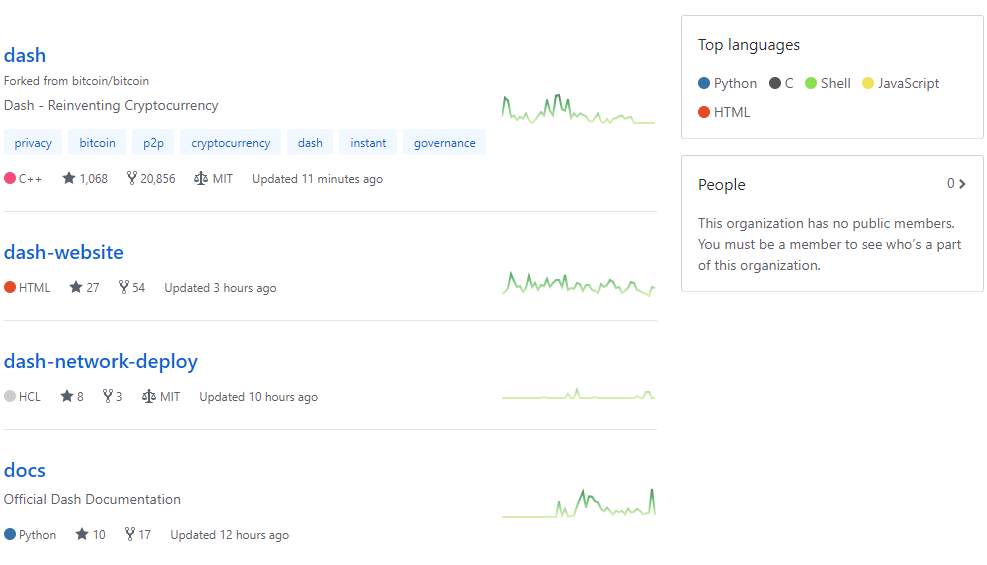The width and height of the screenshot is (987, 565).
Task: Click 'Updated 3 hours ago' text
Action: click(220, 288)
